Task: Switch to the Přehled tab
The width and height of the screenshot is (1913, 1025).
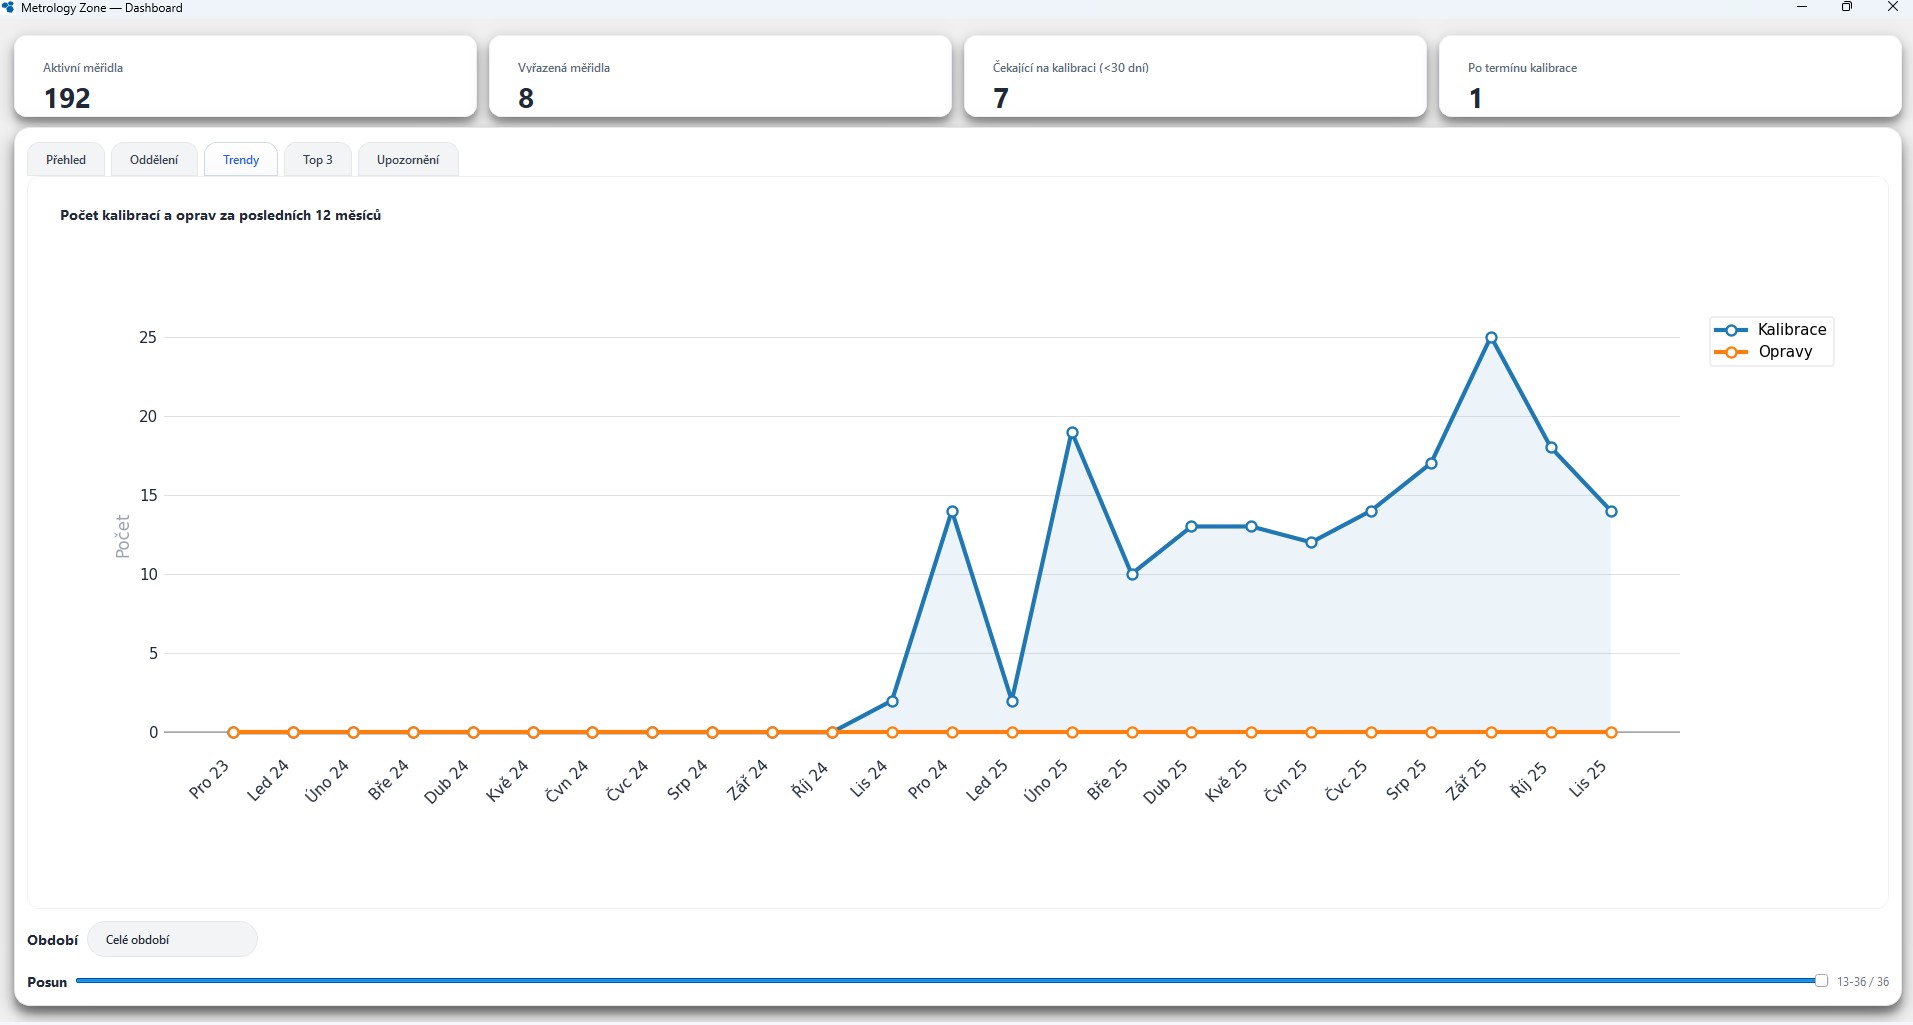Action: click(66, 160)
